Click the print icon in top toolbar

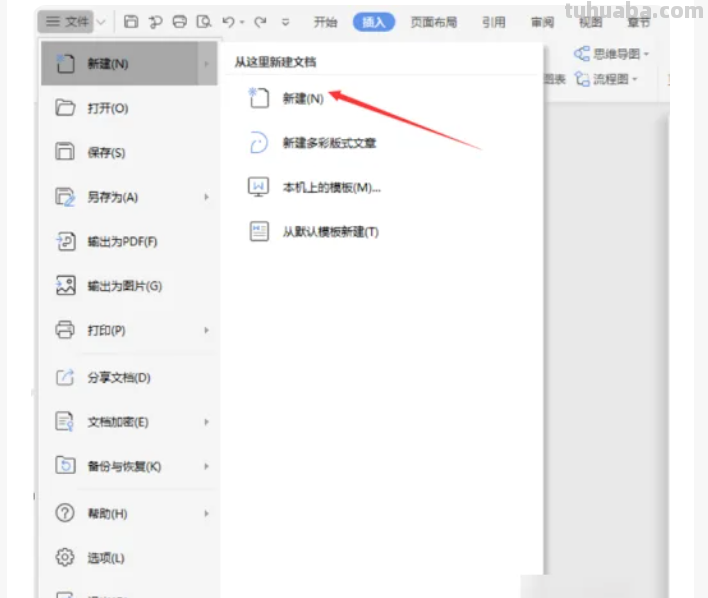[180, 21]
